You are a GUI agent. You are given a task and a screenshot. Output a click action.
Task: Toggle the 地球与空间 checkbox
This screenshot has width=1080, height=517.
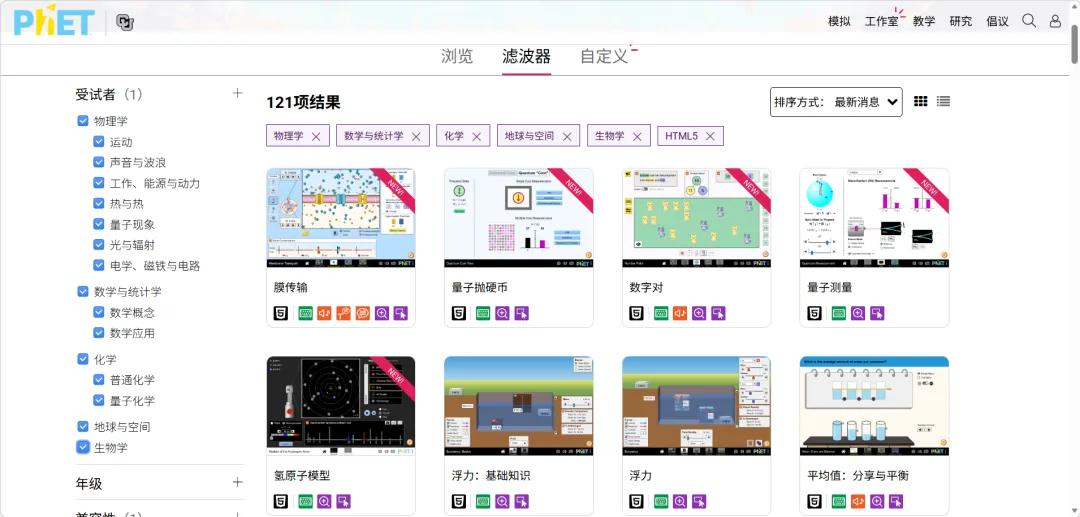[x=83, y=427]
